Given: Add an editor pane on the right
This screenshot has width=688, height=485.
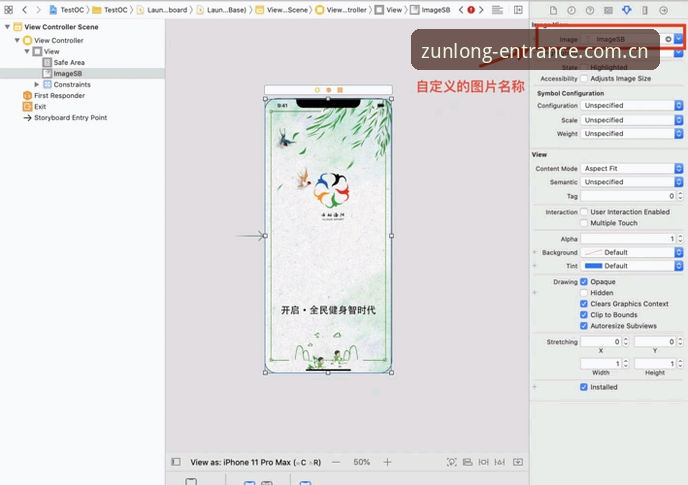Looking at the screenshot, I should point(518,10).
